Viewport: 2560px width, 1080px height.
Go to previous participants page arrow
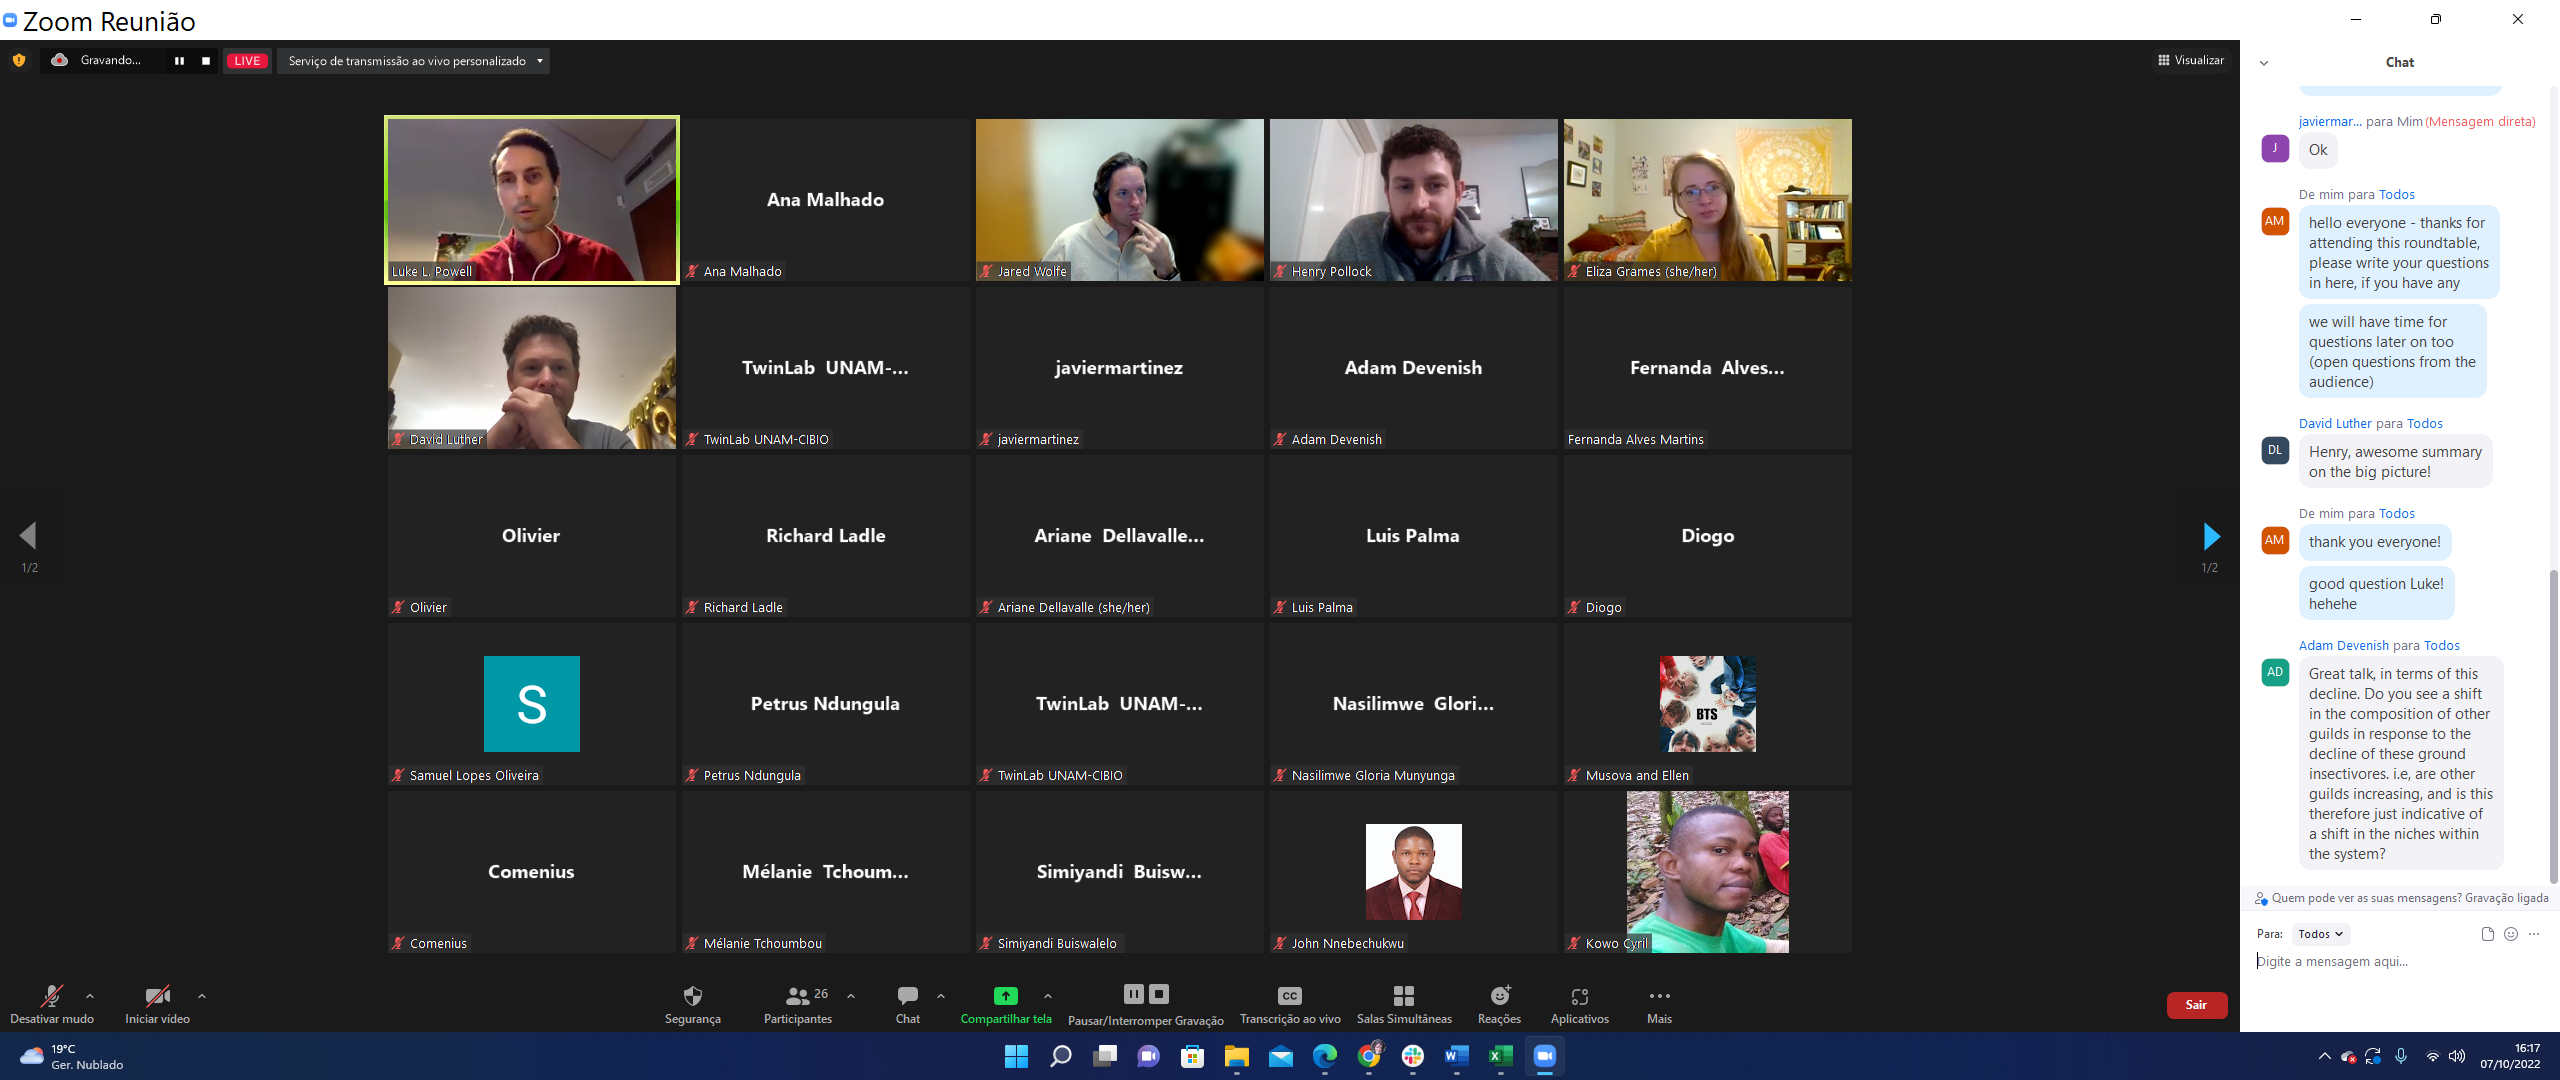pyautogui.click(x=28, y=536)
